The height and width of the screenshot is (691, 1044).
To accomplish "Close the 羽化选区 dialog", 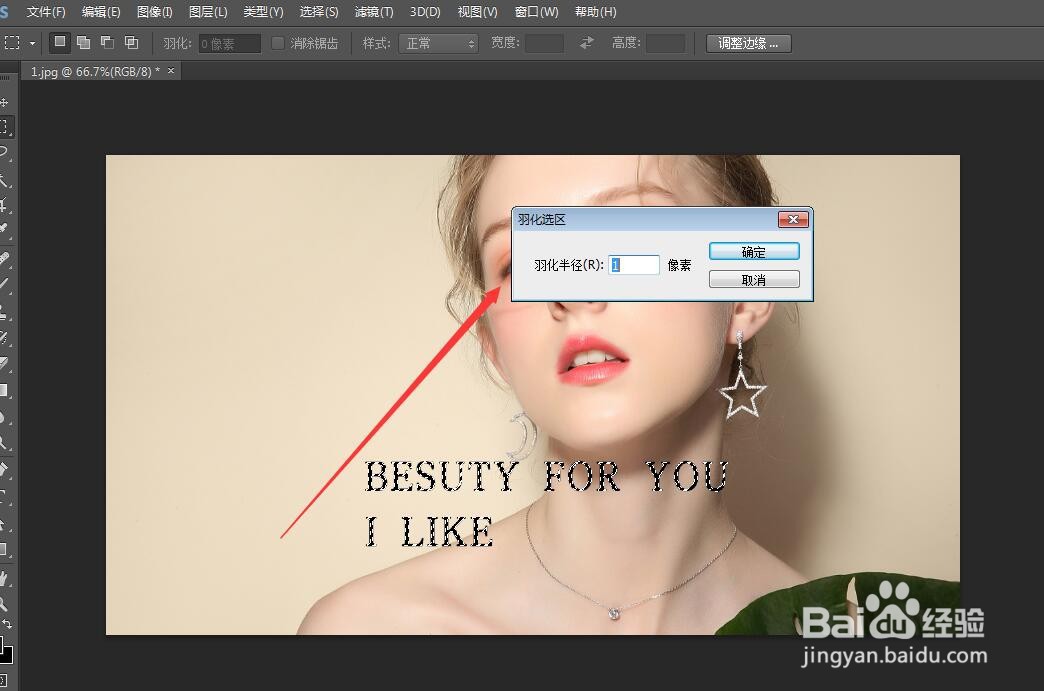I will click(x=793, y=219).
